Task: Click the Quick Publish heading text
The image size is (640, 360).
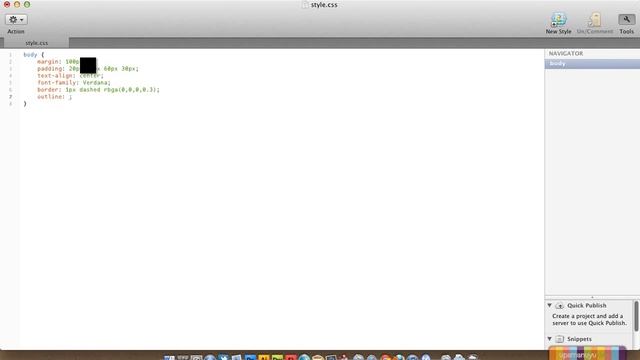Action: click(587, 305)
